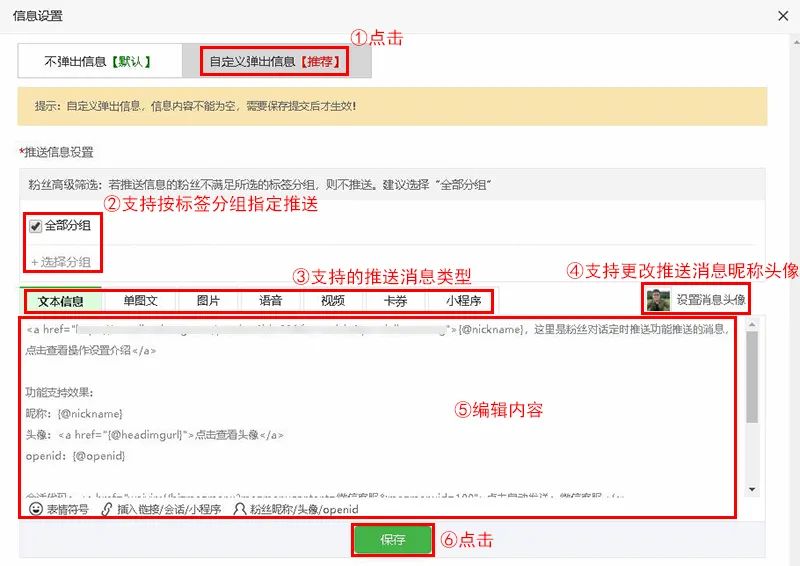Click inside the message content text editor
The image size is (800, 566).
coord(378,408)
